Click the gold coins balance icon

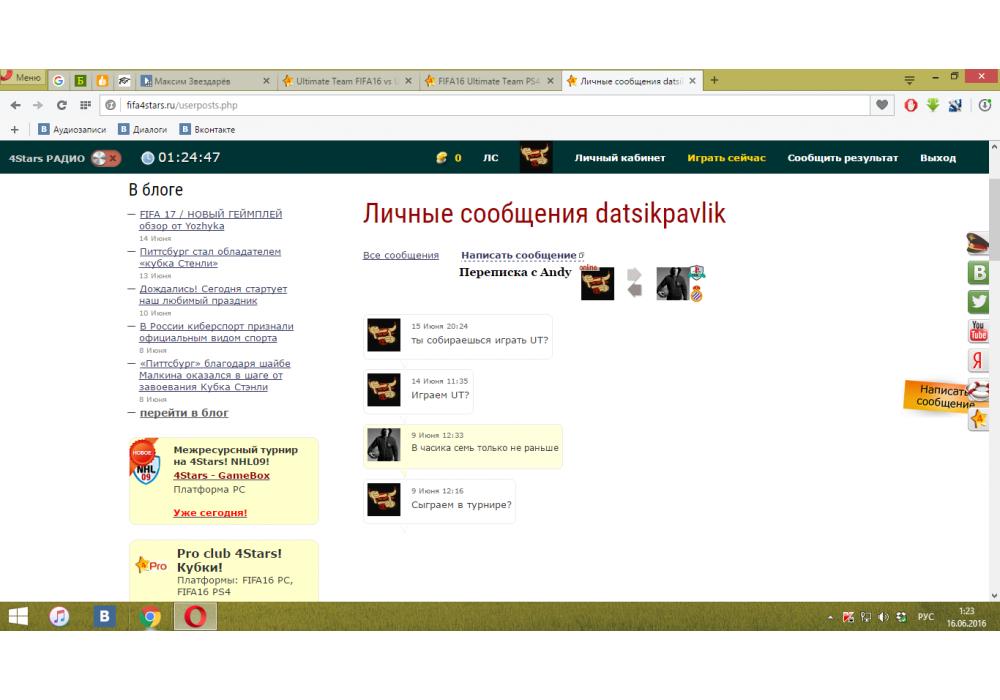coord(441,158)
